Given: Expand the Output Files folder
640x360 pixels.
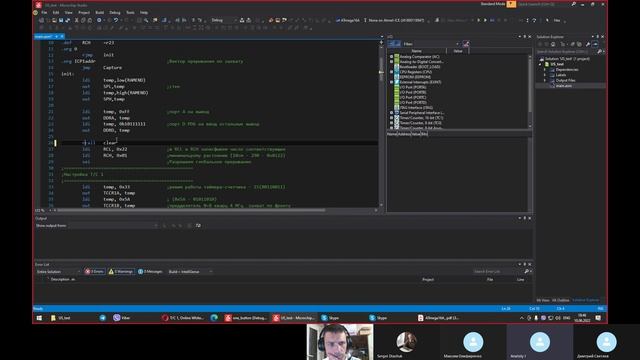Looking at the screenshot, I should click(544, 80).
